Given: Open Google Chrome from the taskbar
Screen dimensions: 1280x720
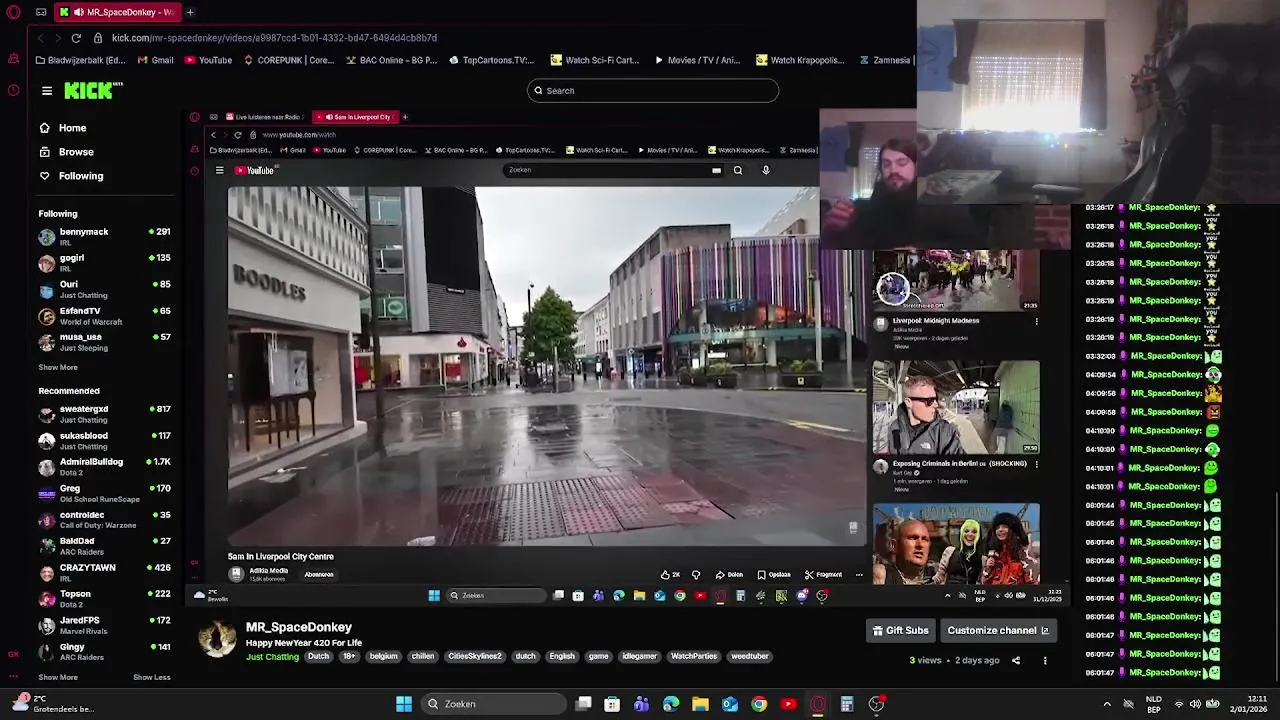Looking at the screenshot, I should [759, 704].
